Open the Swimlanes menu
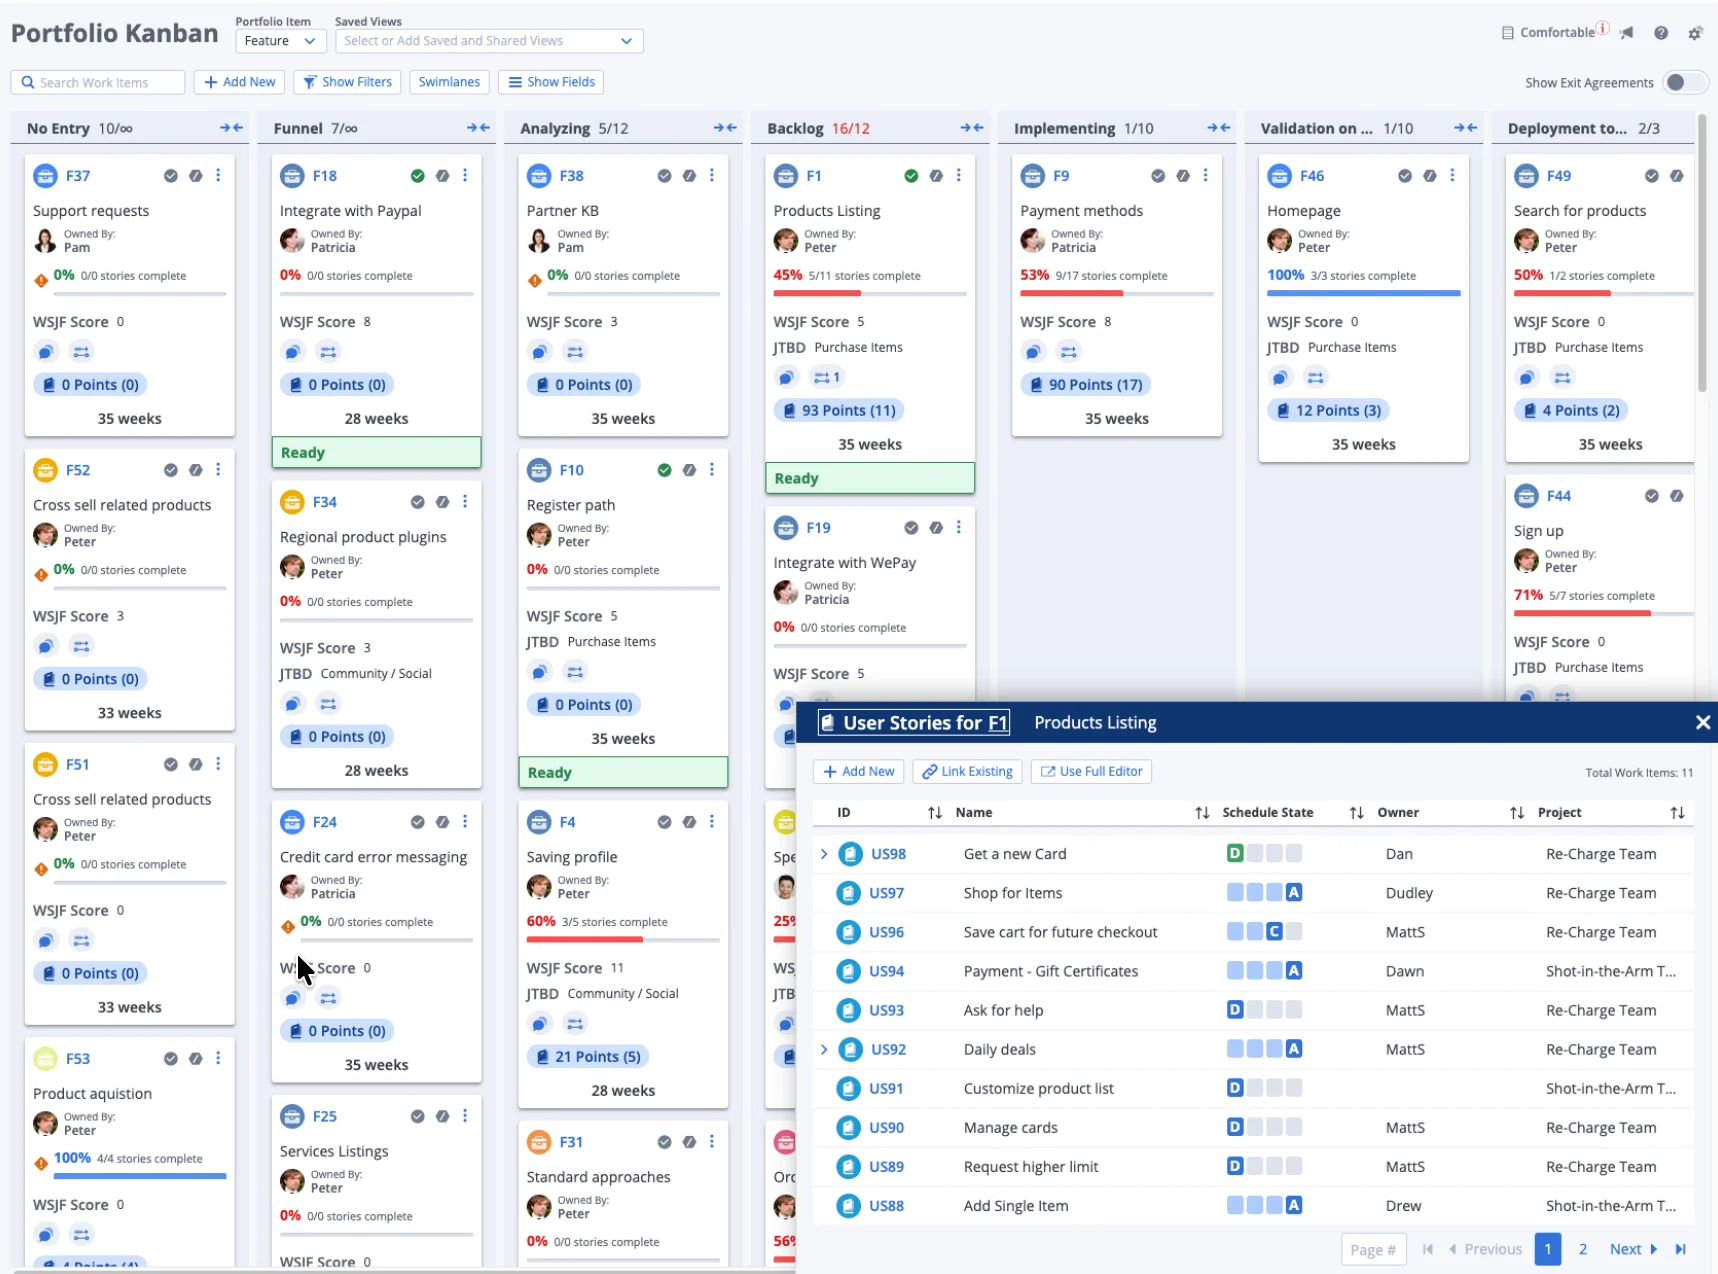1718x1274 pixels. coord(449,82)
